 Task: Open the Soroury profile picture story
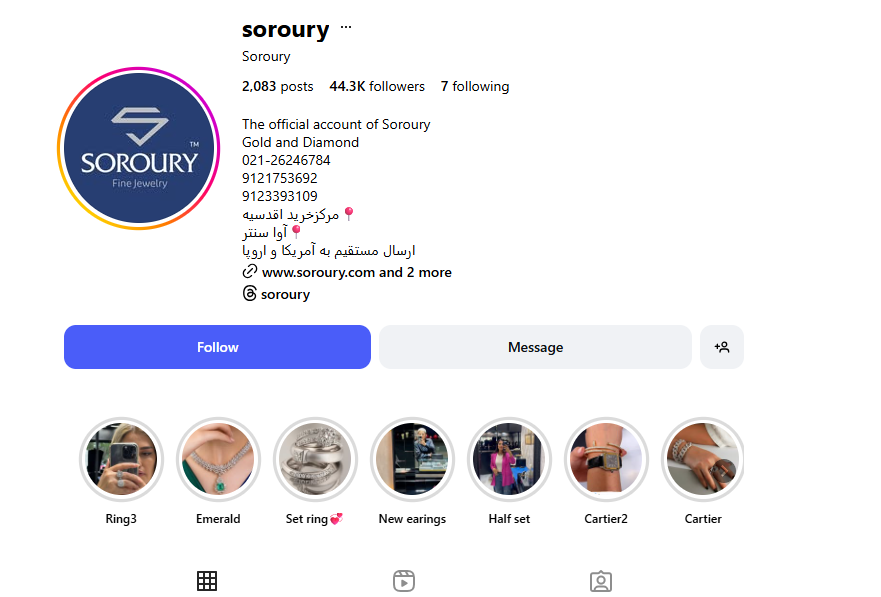coord(139,148)
